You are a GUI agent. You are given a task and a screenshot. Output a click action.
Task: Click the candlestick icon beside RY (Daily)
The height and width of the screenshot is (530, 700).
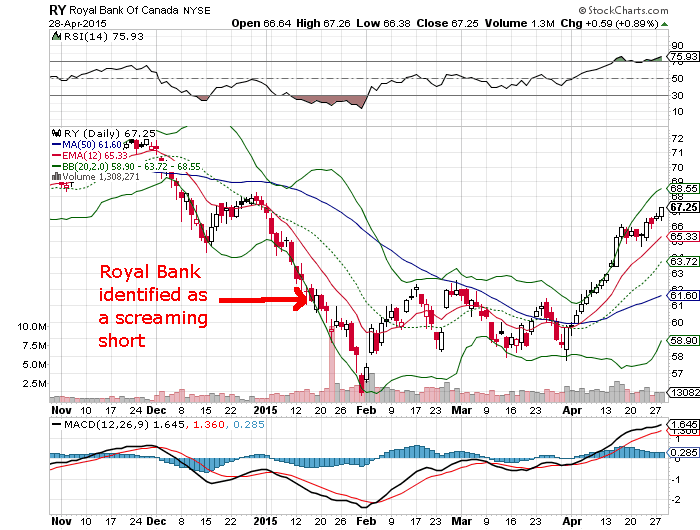coord(57,133)
